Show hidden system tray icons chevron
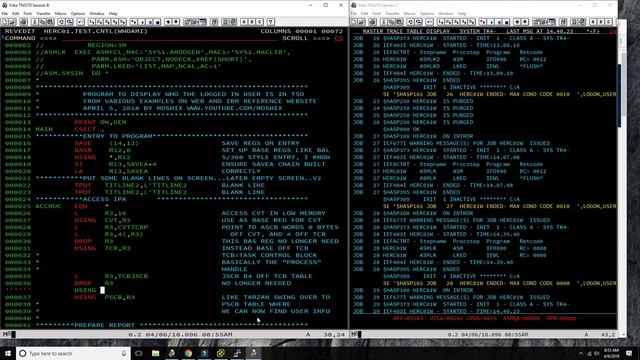The height and width of the screenshot is (360, 640). (581, 353)
